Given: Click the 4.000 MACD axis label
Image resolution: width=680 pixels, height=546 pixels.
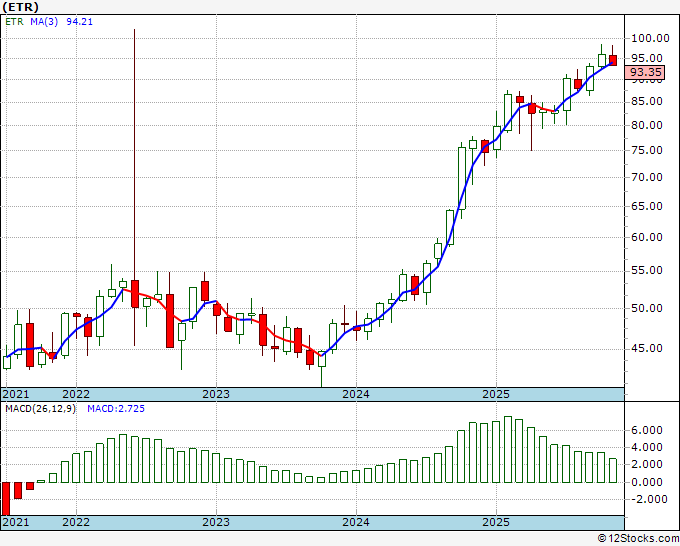Looking at the screenshot, I should tap(647, 447).
